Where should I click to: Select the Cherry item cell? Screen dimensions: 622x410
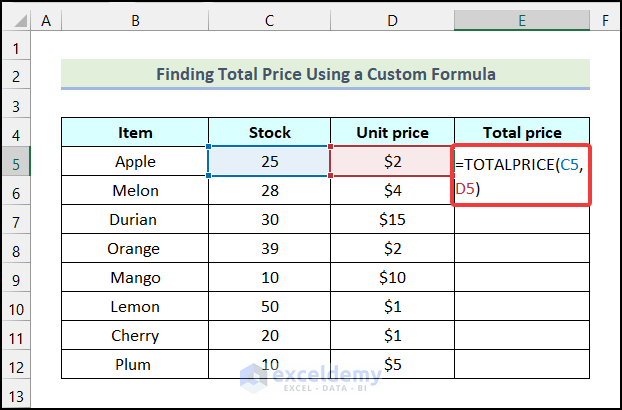[135, 335]
